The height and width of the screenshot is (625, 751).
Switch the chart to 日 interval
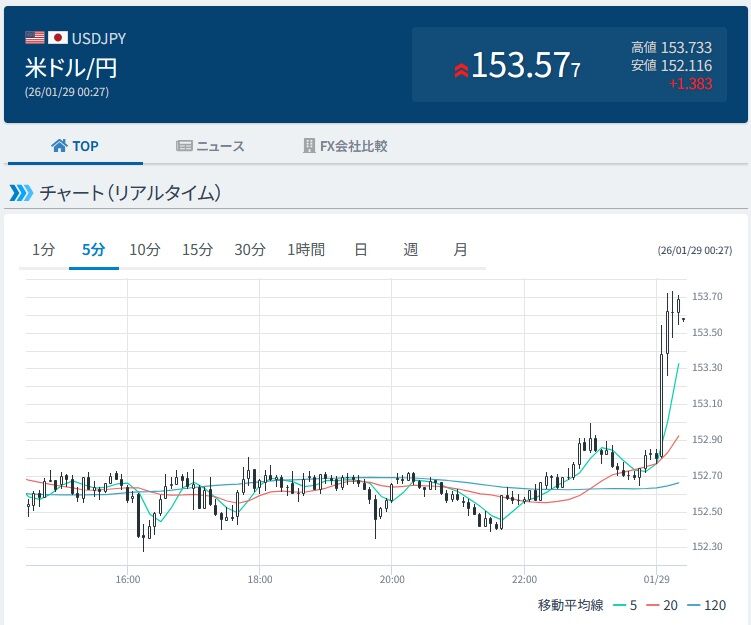coord(361,250)
